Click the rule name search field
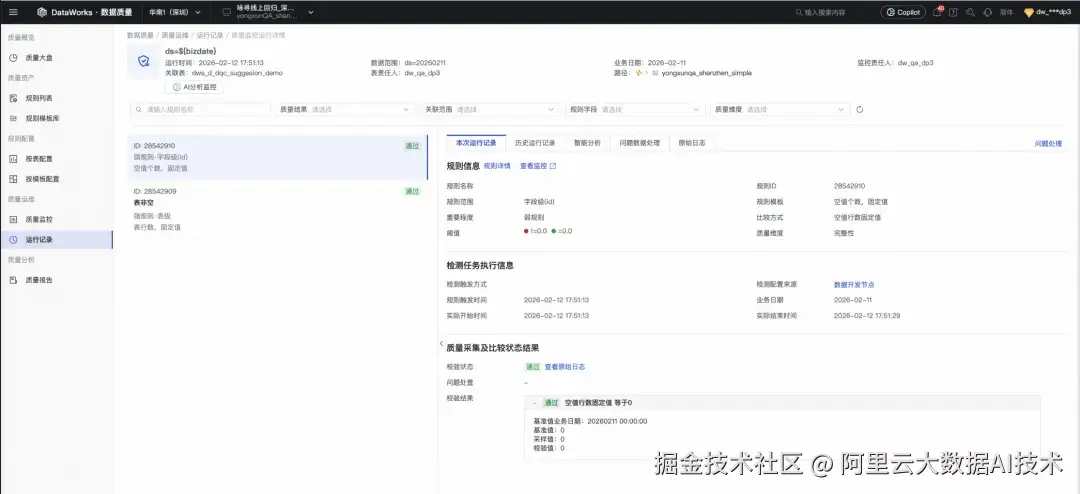The height and width of the screenshot is (494, 1080). coord(200,110)
